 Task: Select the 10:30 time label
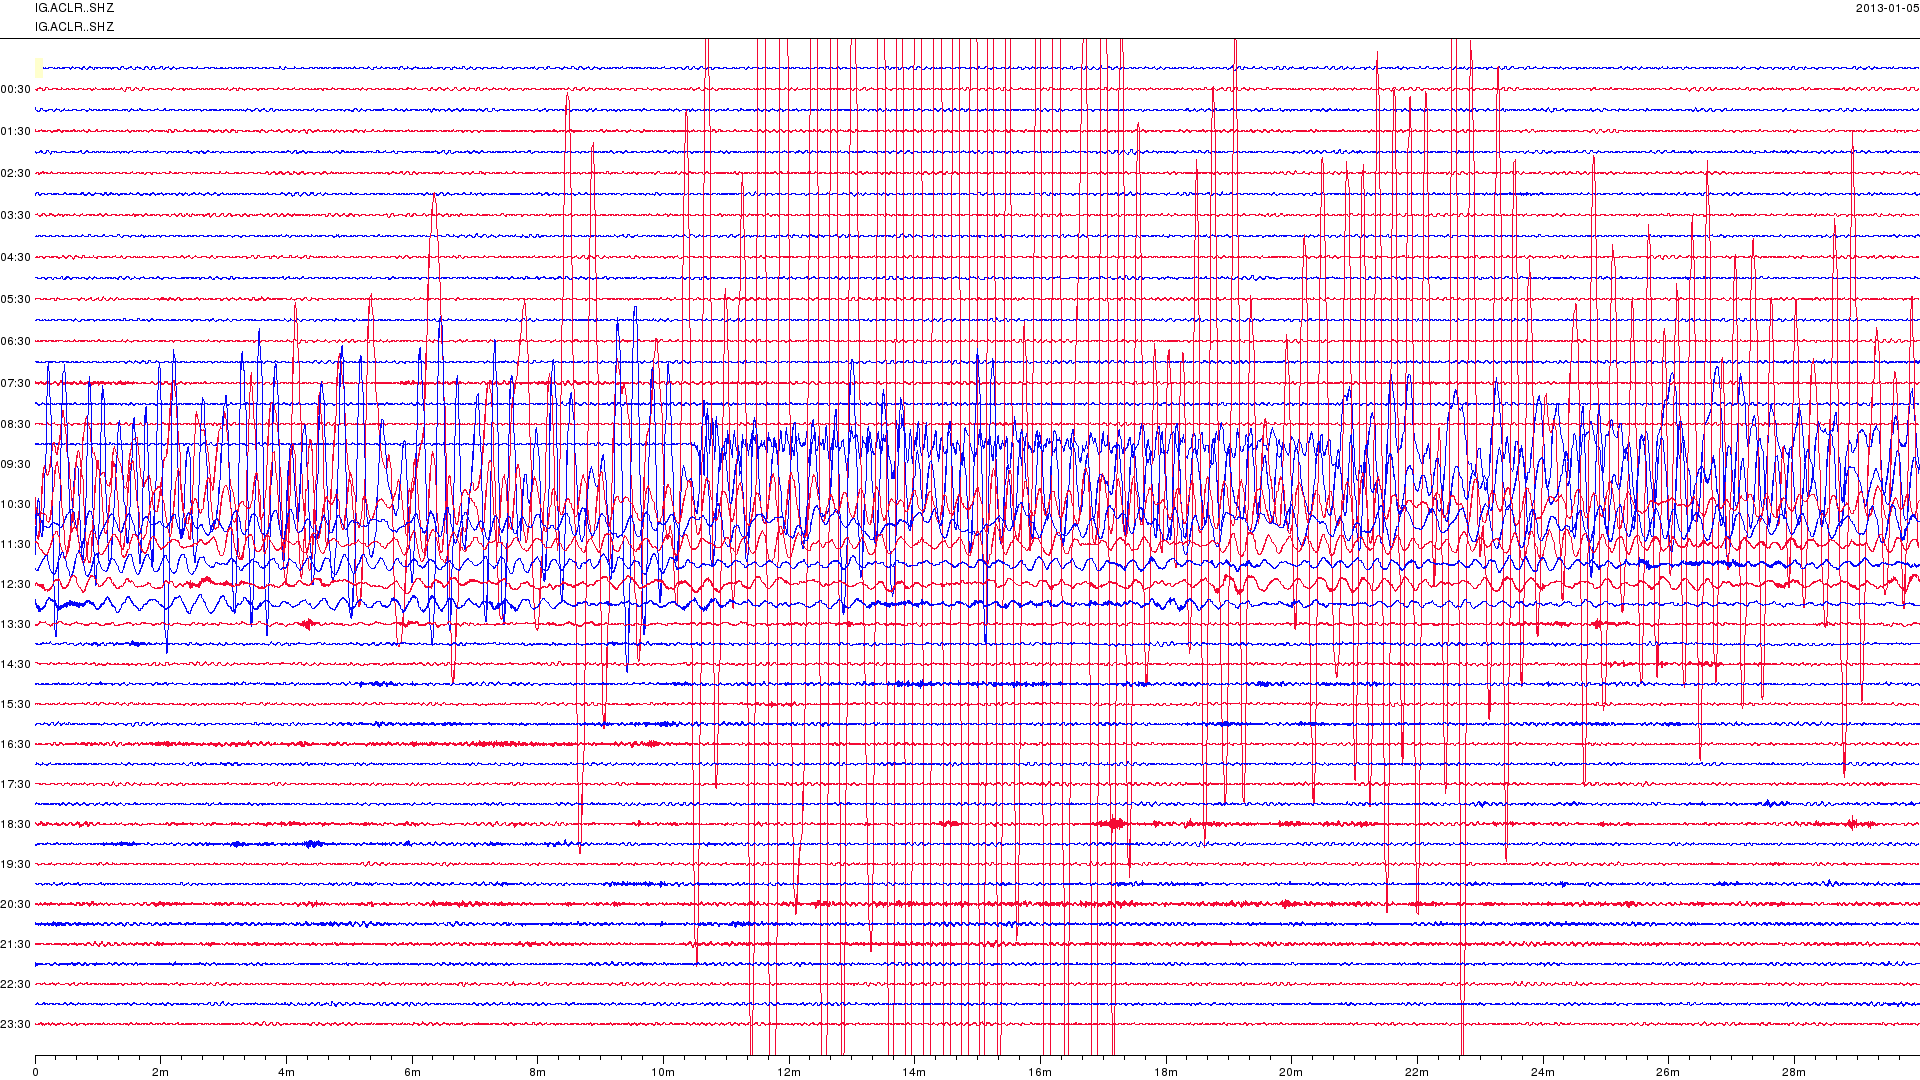point(16,505)
